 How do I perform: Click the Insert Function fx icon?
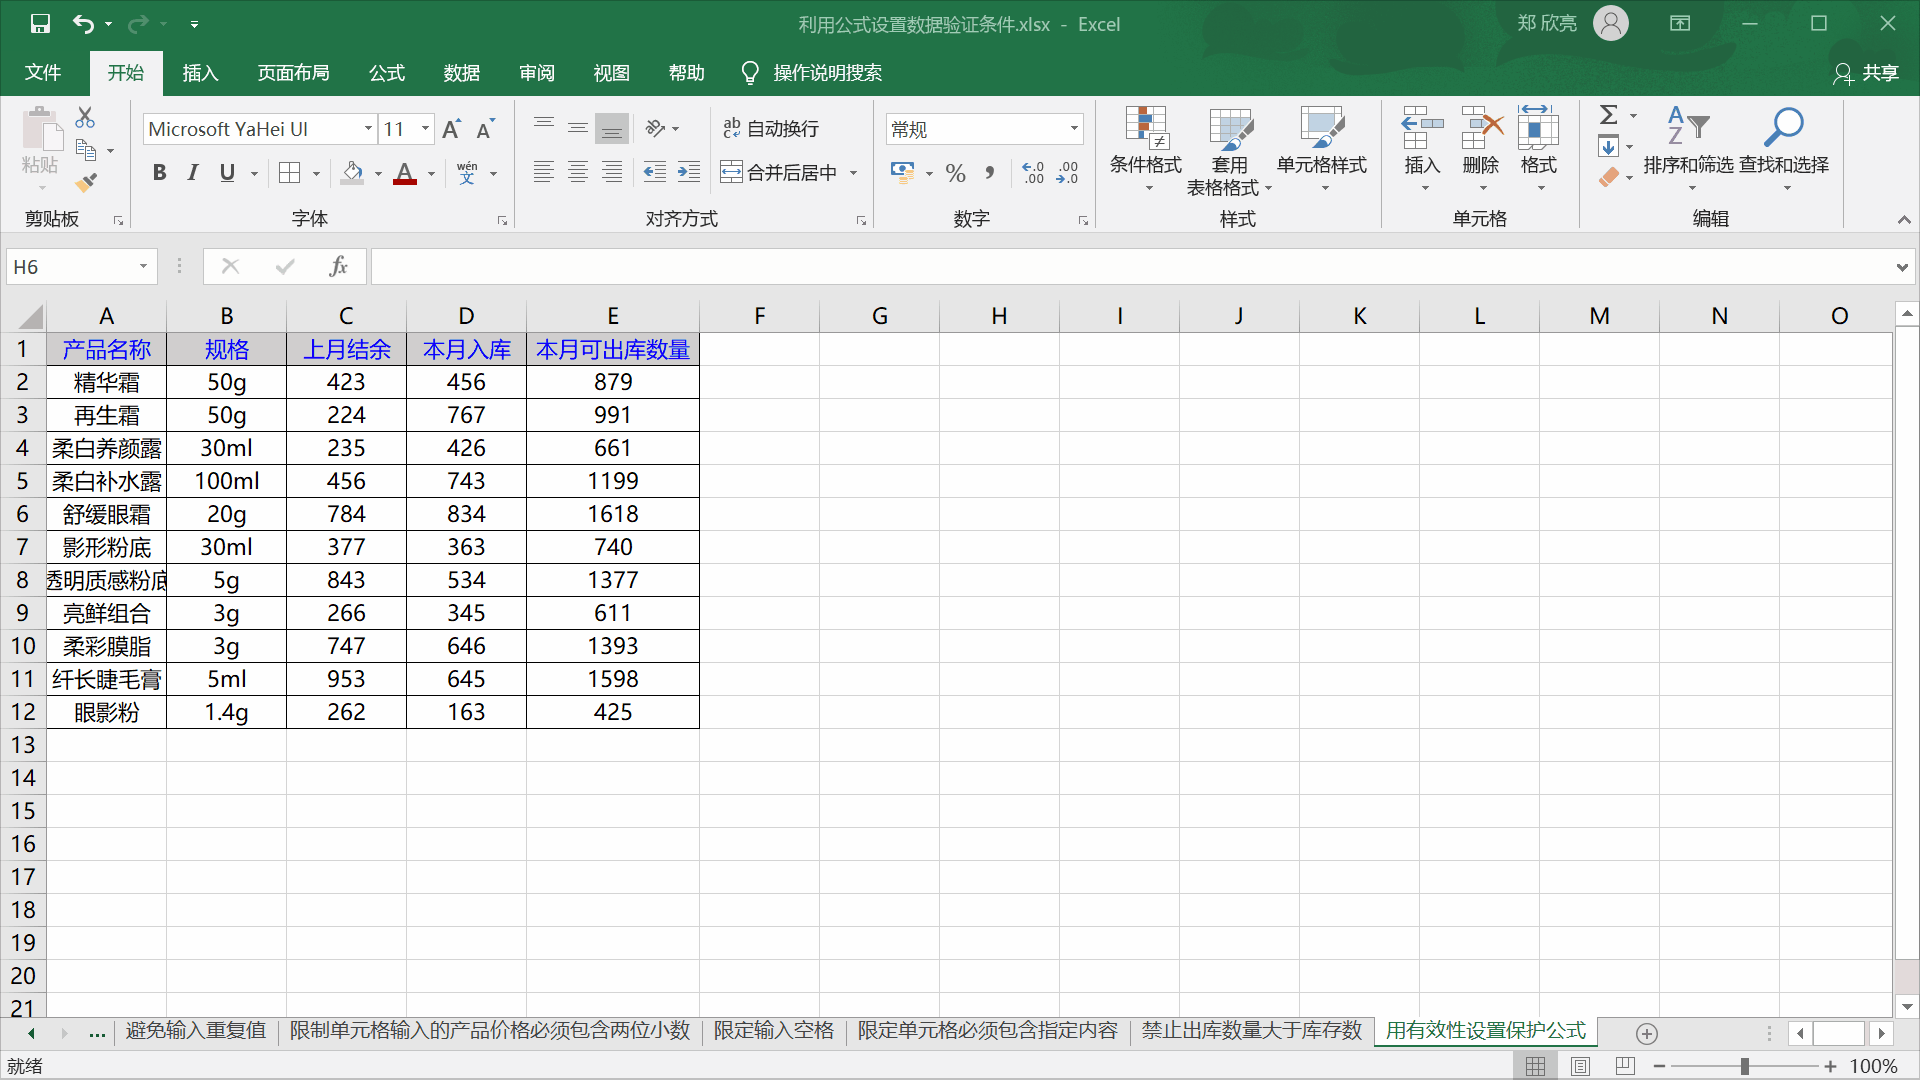(338, 266)
